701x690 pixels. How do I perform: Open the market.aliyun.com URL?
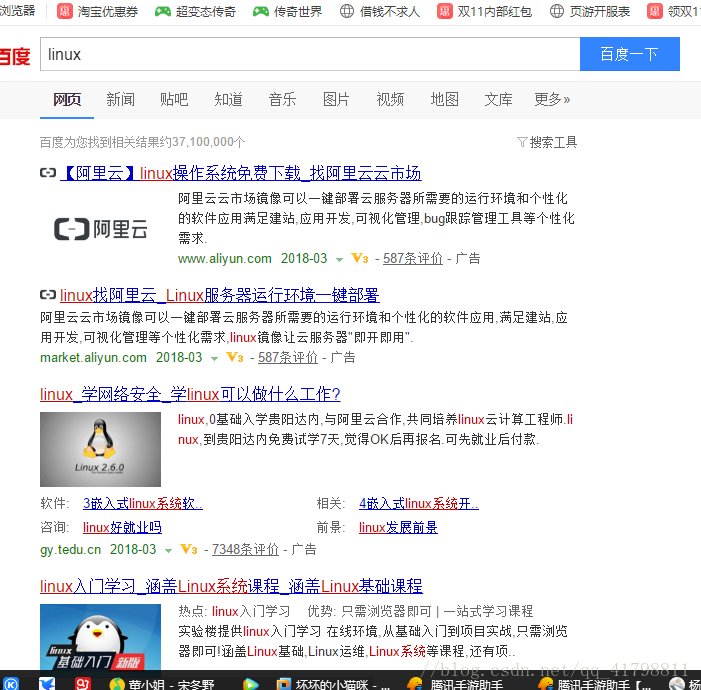click(x=93, y=358)
